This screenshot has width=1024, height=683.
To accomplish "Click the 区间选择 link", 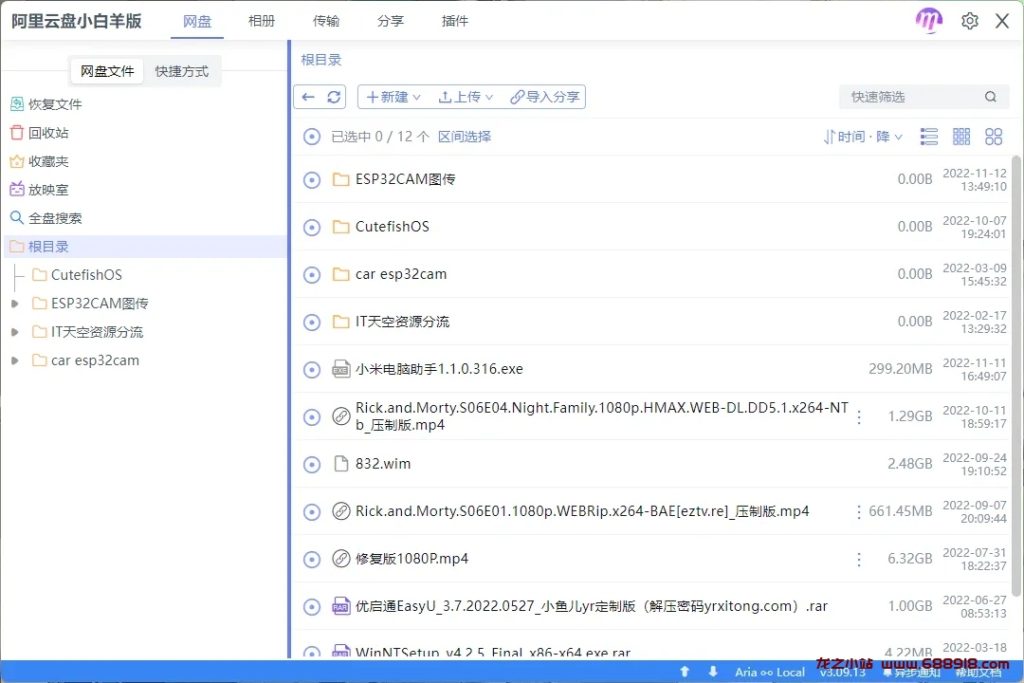I will click(x=464, y=136).
